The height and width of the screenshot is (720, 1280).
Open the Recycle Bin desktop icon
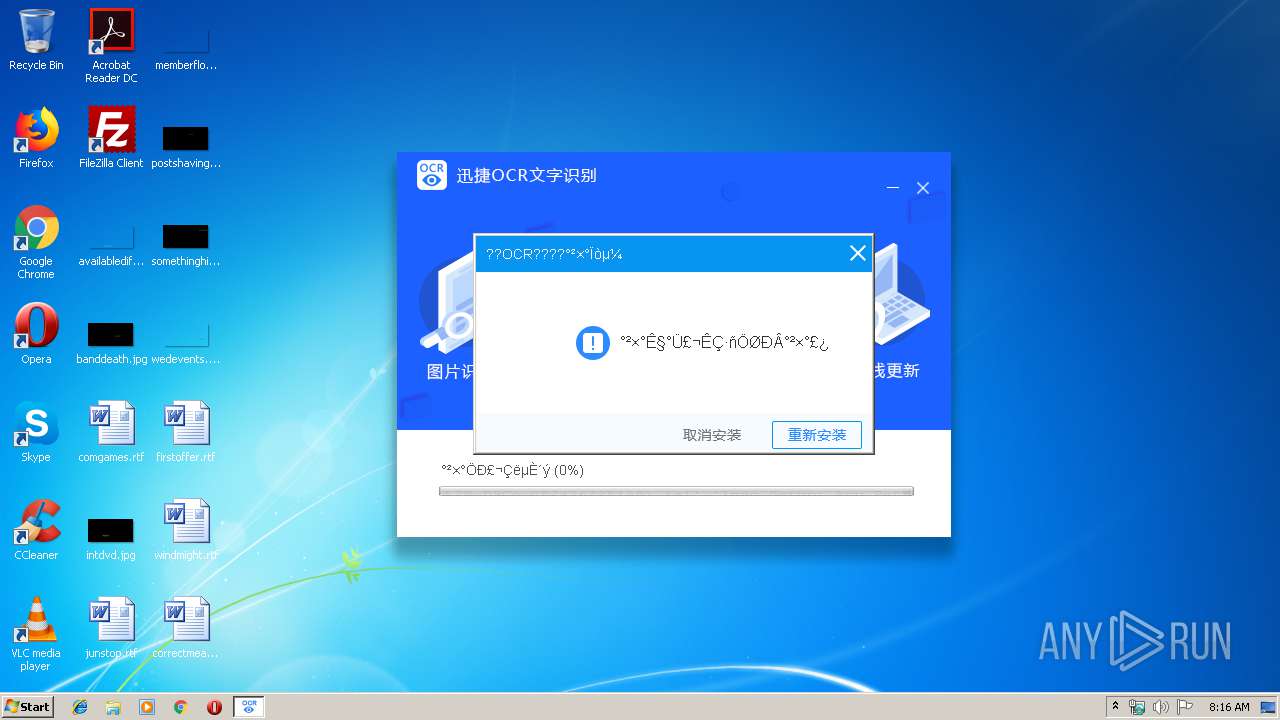[36, 40]
